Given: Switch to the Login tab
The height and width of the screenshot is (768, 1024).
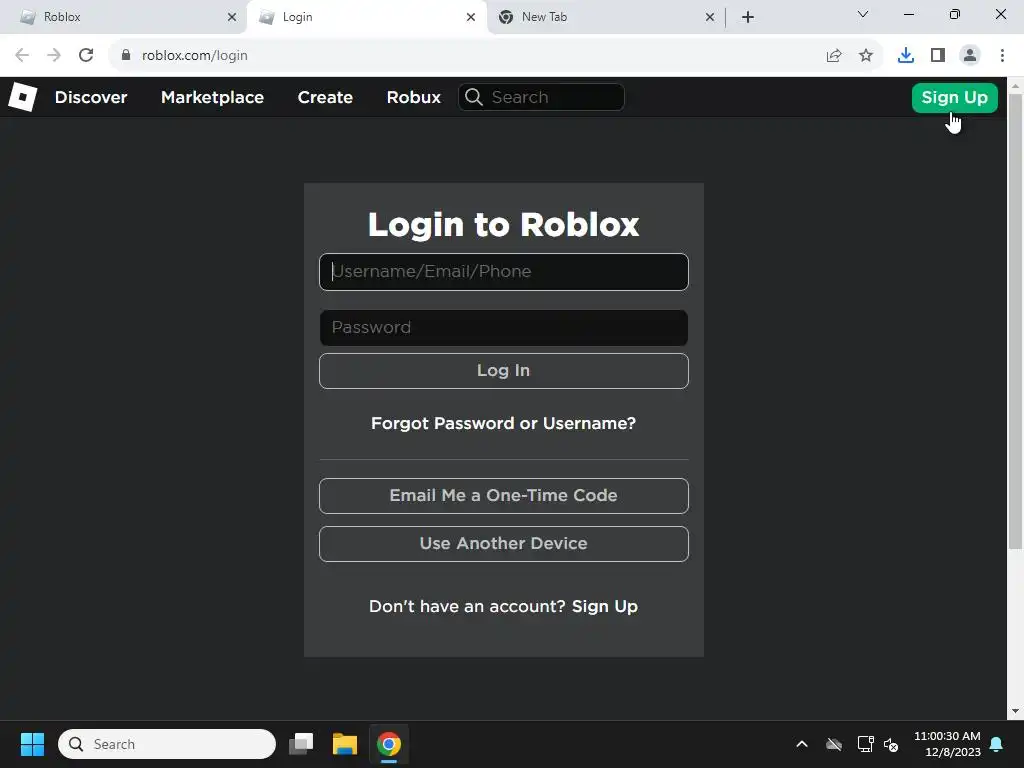Looking at the screenshot, I should tap(366, 17).
